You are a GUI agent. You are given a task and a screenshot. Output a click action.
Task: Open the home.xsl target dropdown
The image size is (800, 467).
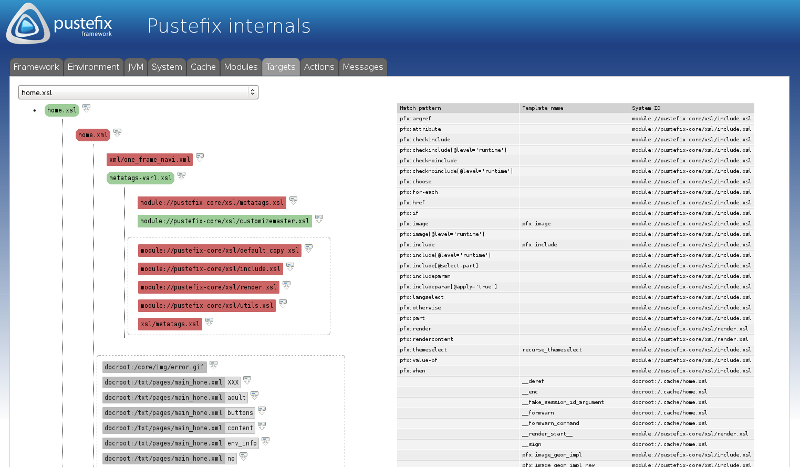(x=138, y=92)
